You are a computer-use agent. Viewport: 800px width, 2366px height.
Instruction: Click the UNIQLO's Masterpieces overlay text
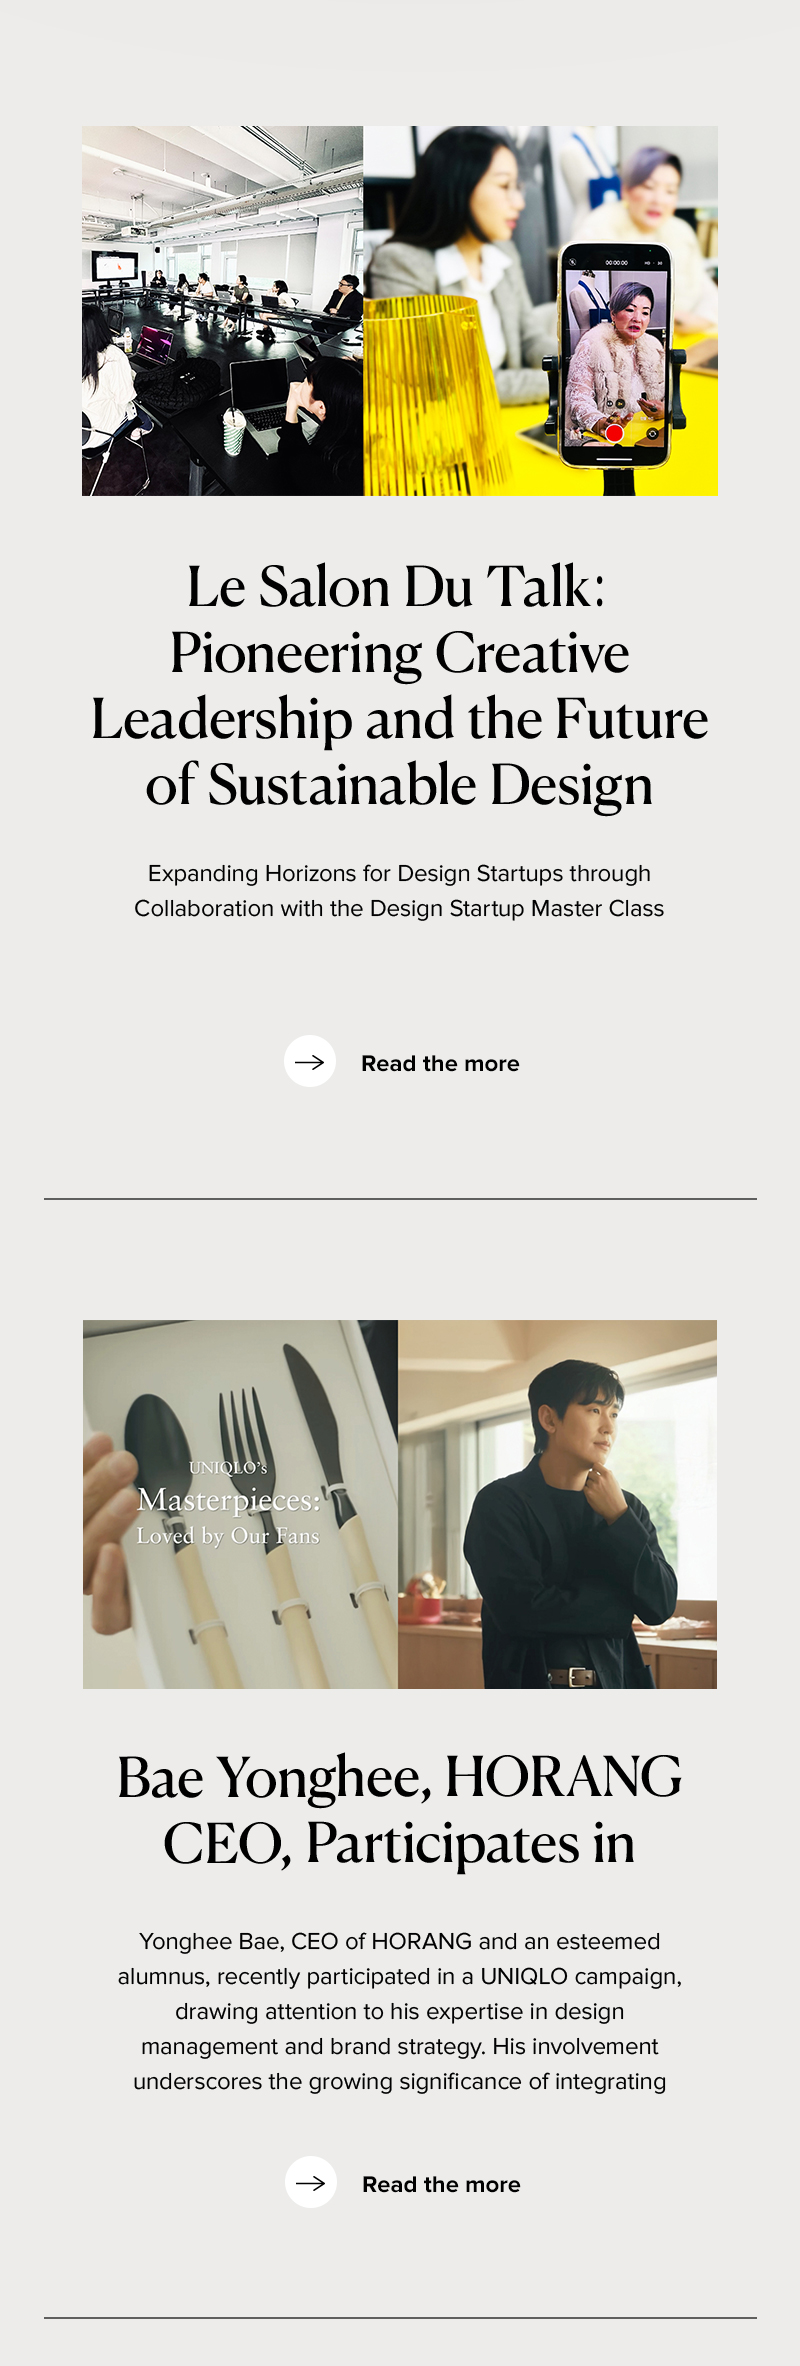click(x=228, y=1501)
